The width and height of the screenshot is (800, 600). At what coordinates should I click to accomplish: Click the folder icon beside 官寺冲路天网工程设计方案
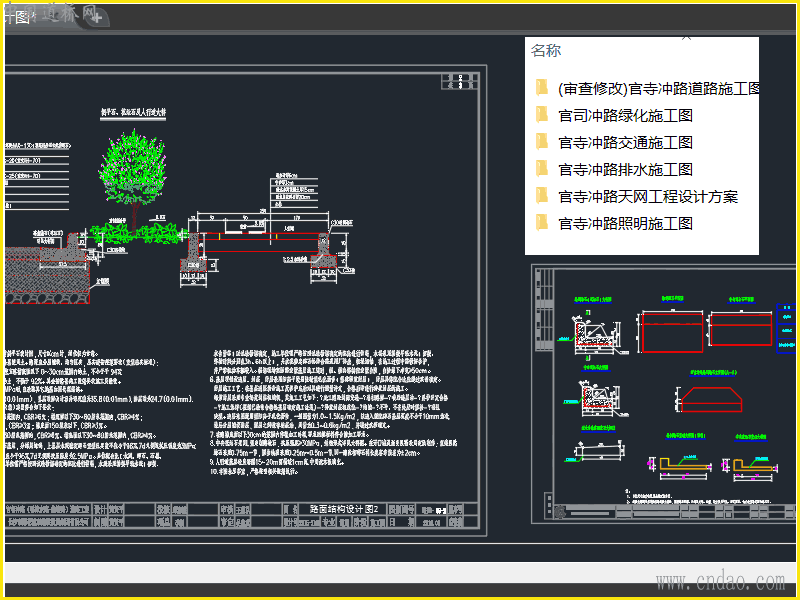[x=542, y=195]
